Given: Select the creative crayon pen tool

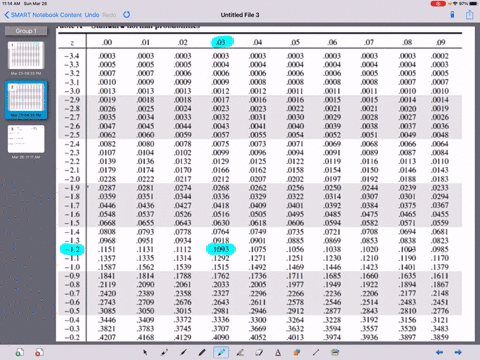Looking at the screenshot, I should click(x=240, y=352).
